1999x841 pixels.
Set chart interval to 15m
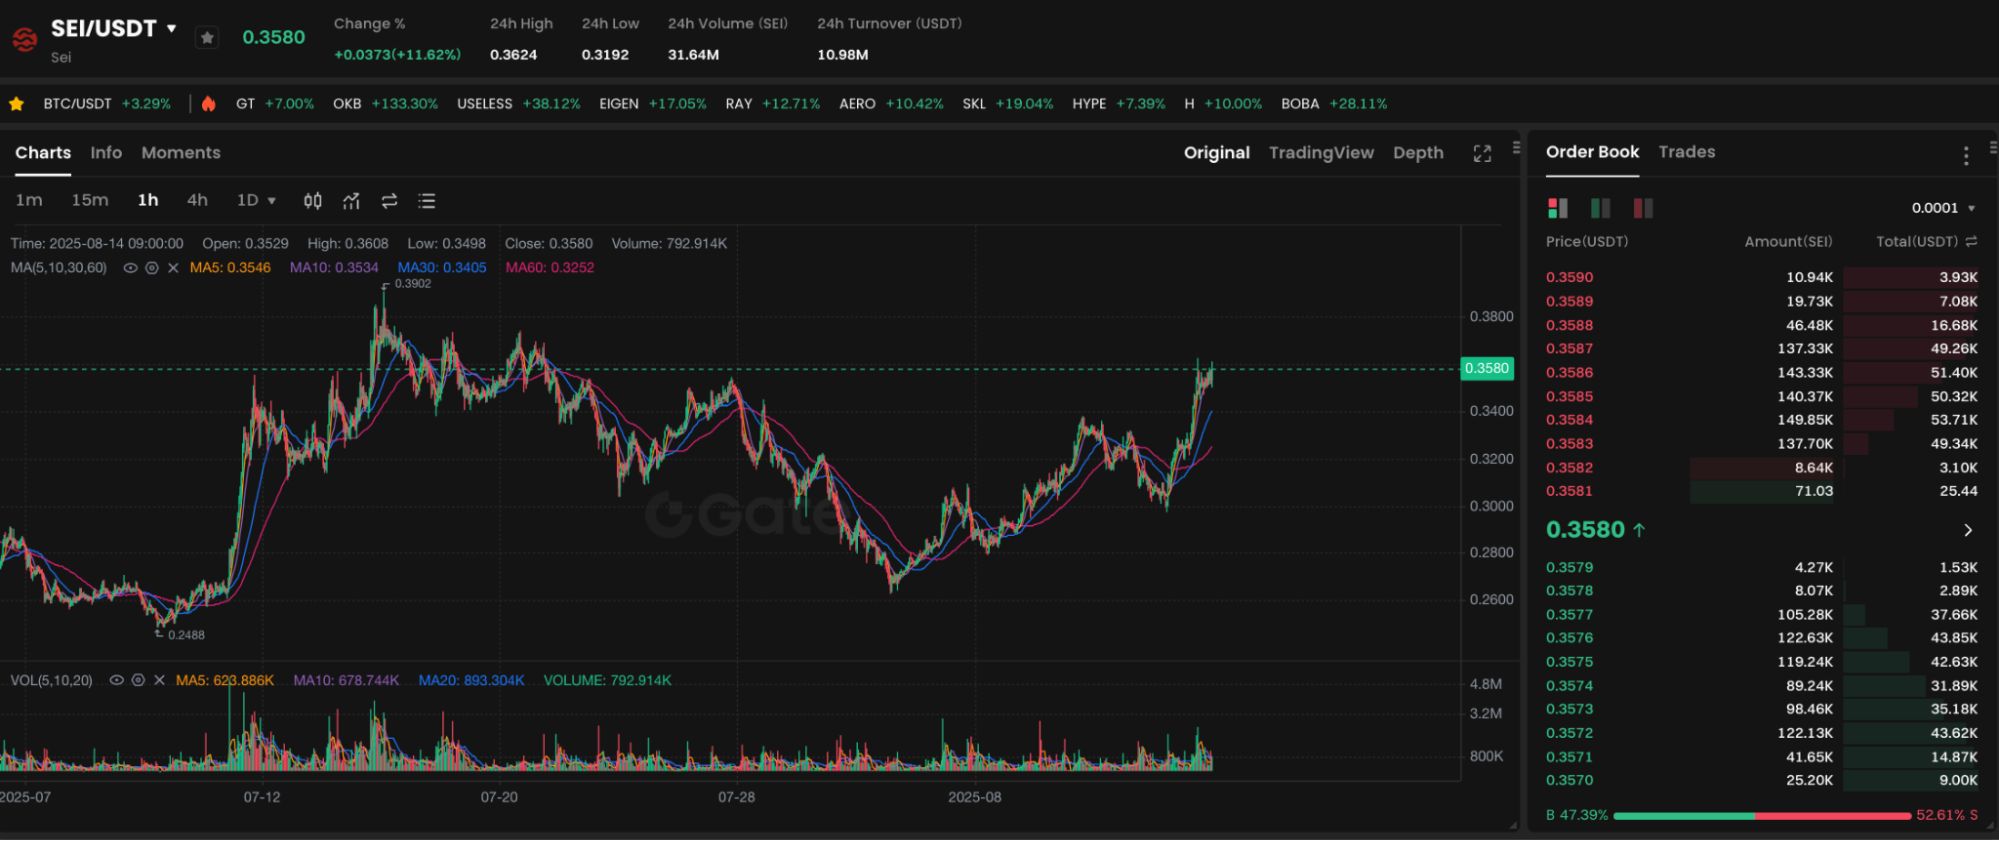click(x=90, y=200)
